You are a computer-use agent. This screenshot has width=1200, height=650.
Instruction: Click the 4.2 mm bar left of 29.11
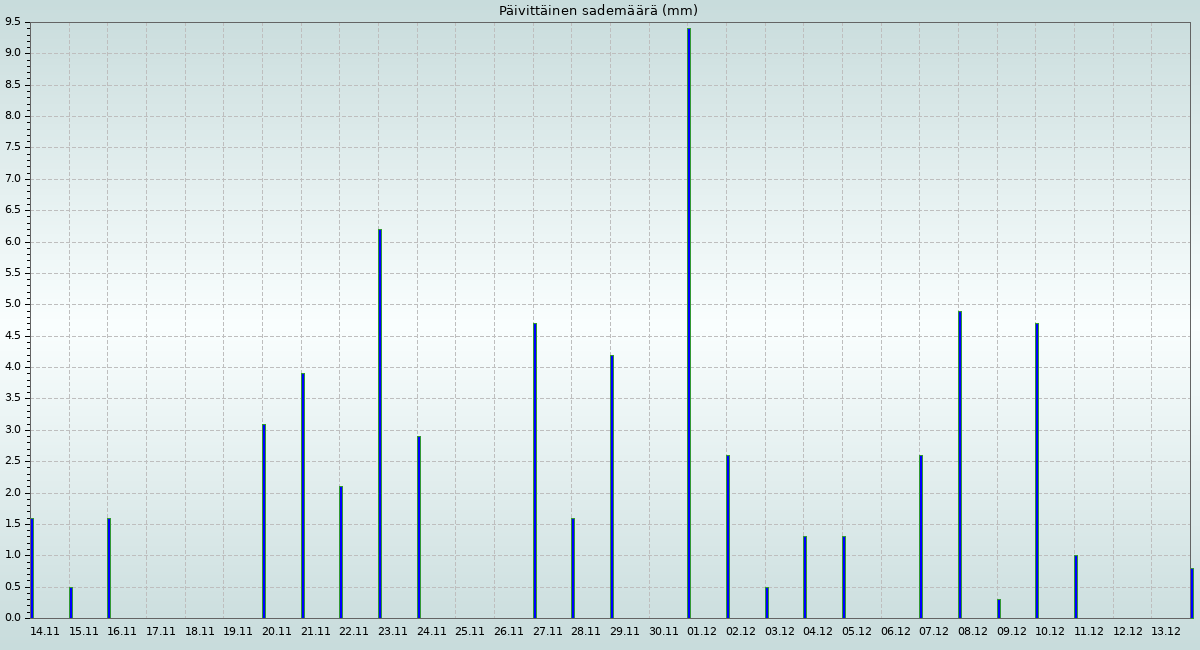(612, 486)
